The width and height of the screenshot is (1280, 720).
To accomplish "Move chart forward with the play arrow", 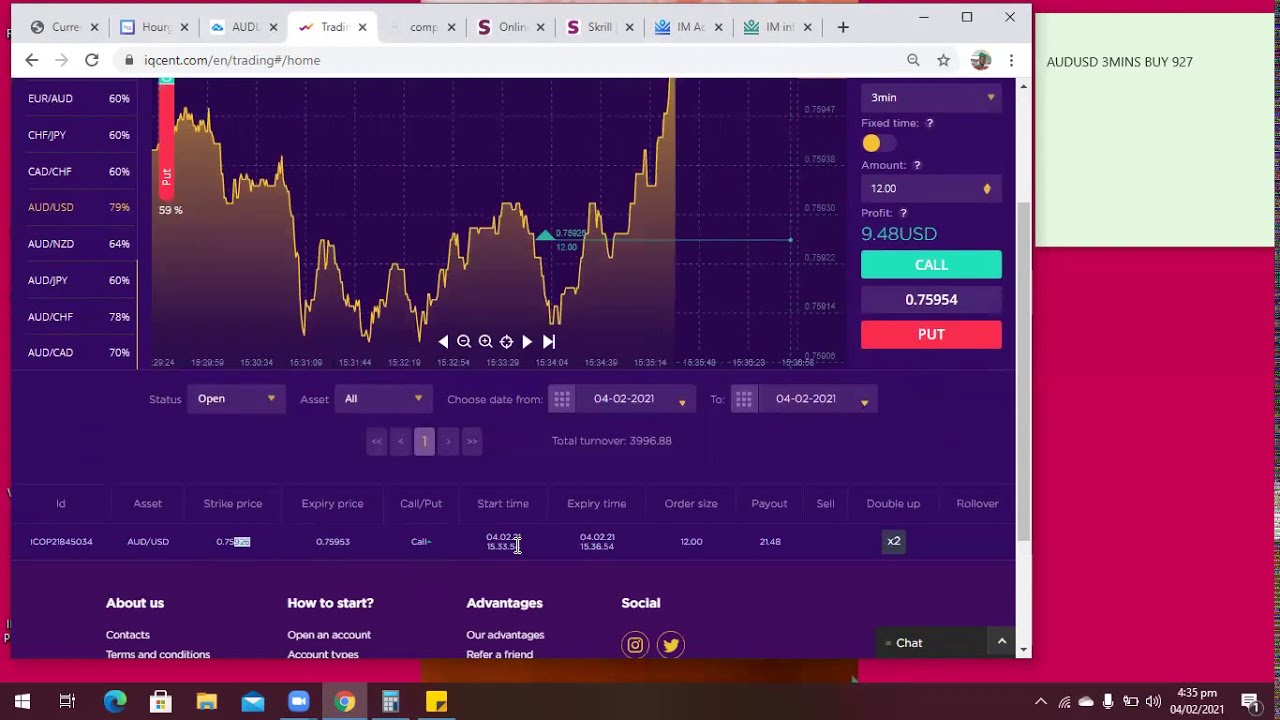I will [527, 341].
